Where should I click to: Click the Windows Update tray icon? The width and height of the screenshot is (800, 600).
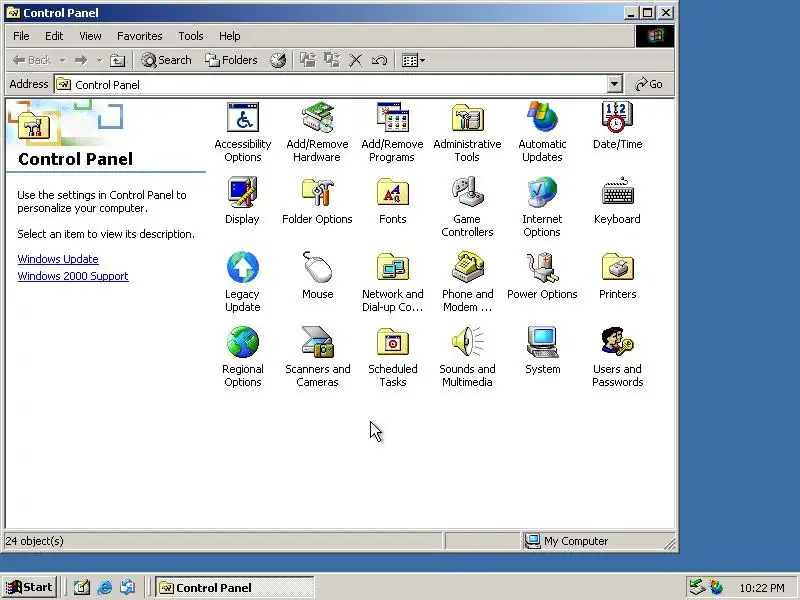716,588
